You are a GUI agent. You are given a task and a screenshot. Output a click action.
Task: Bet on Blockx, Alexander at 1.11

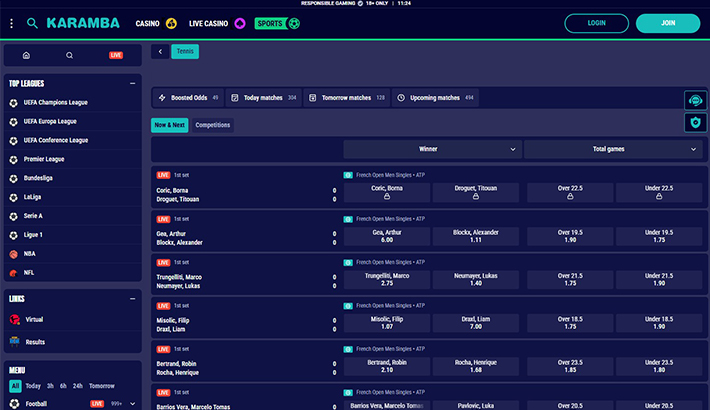click(475, 236)
